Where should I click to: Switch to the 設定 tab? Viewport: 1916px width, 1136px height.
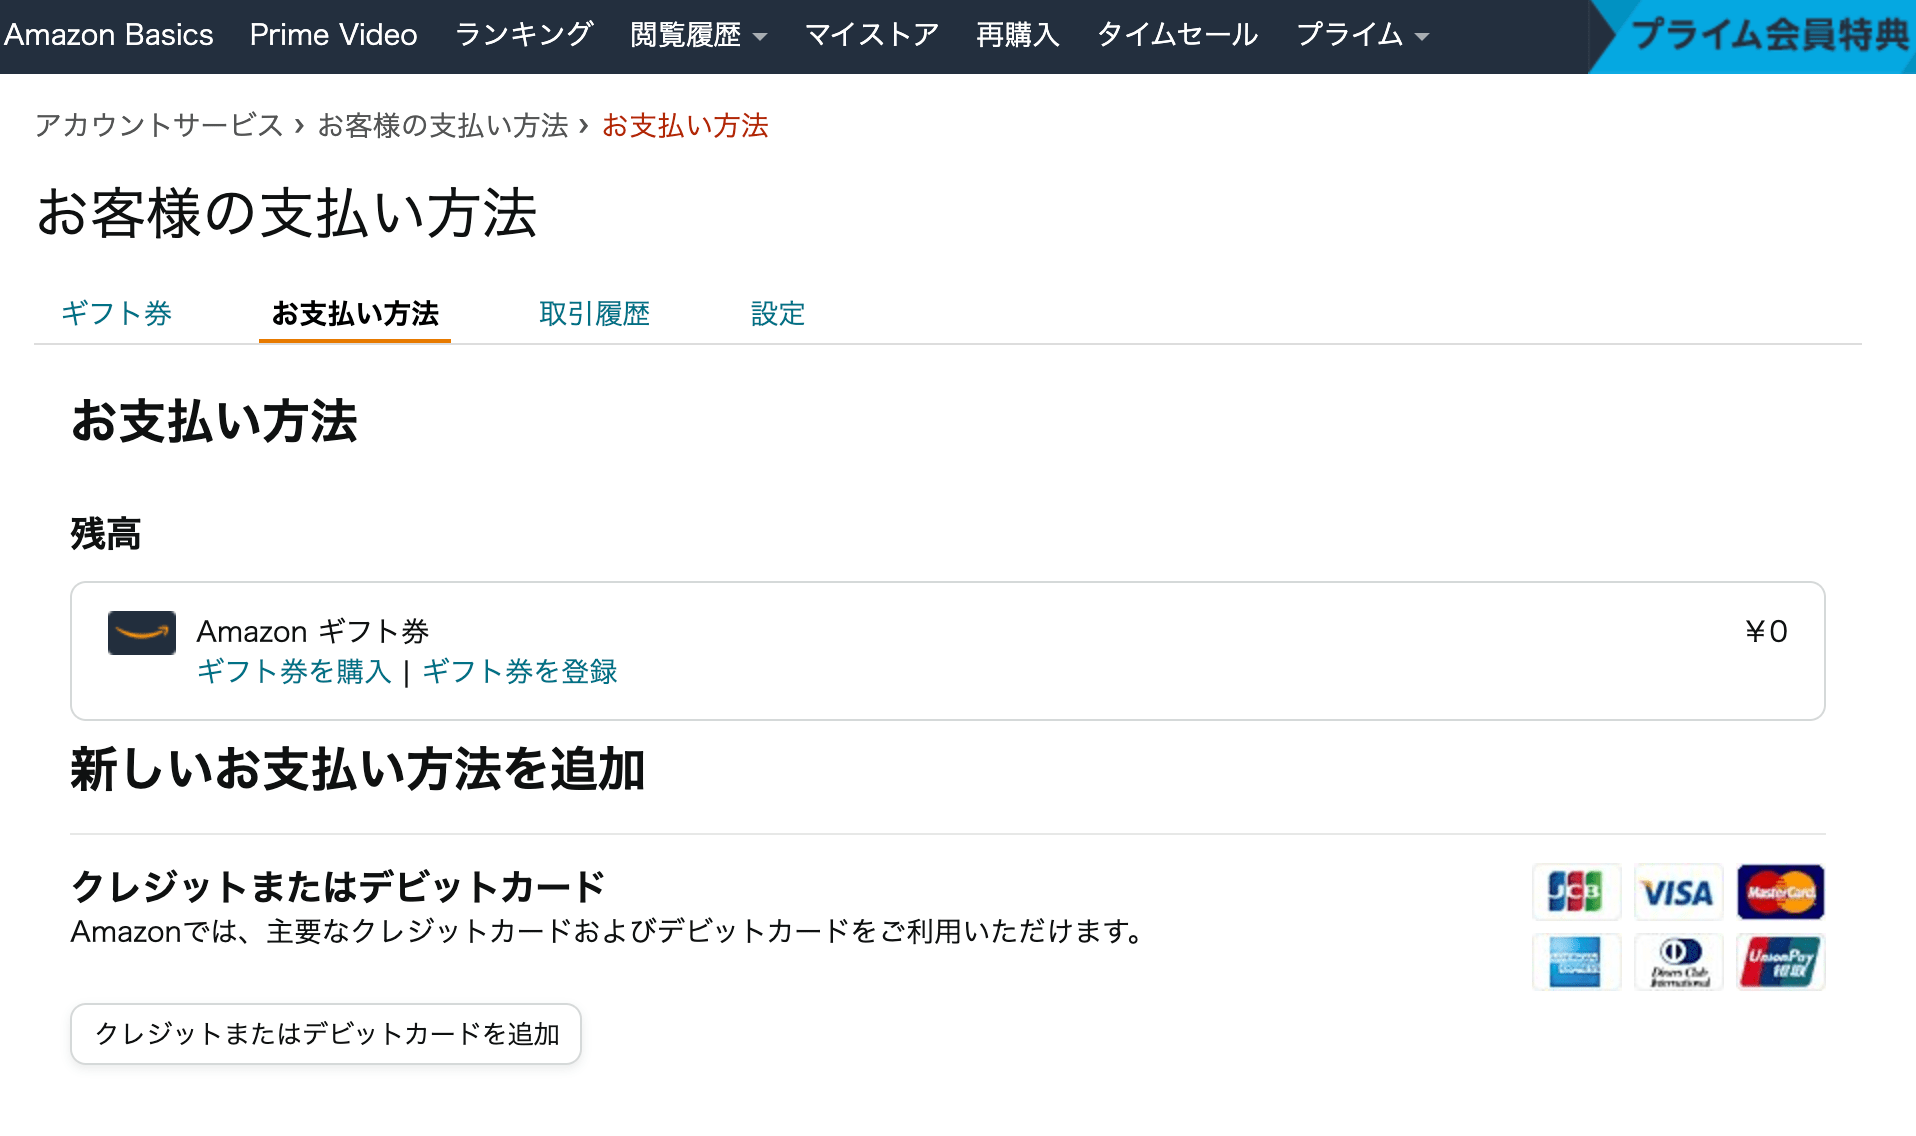click(x=777, y=313)
